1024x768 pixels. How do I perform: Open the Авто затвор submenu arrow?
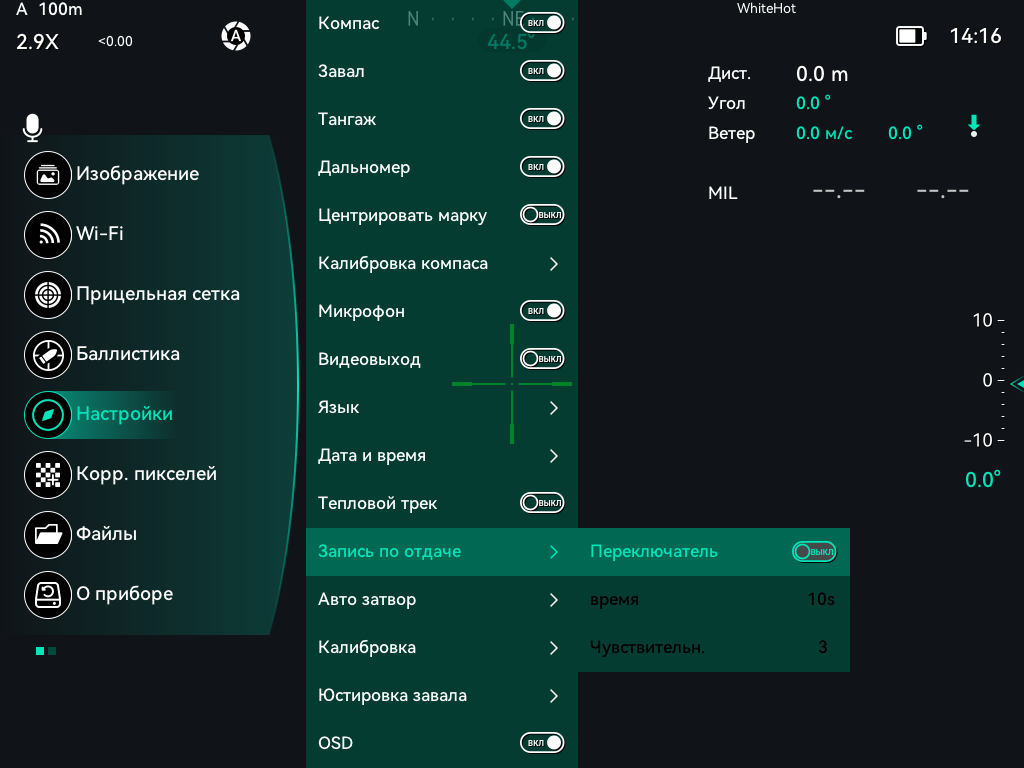point(554,600)
